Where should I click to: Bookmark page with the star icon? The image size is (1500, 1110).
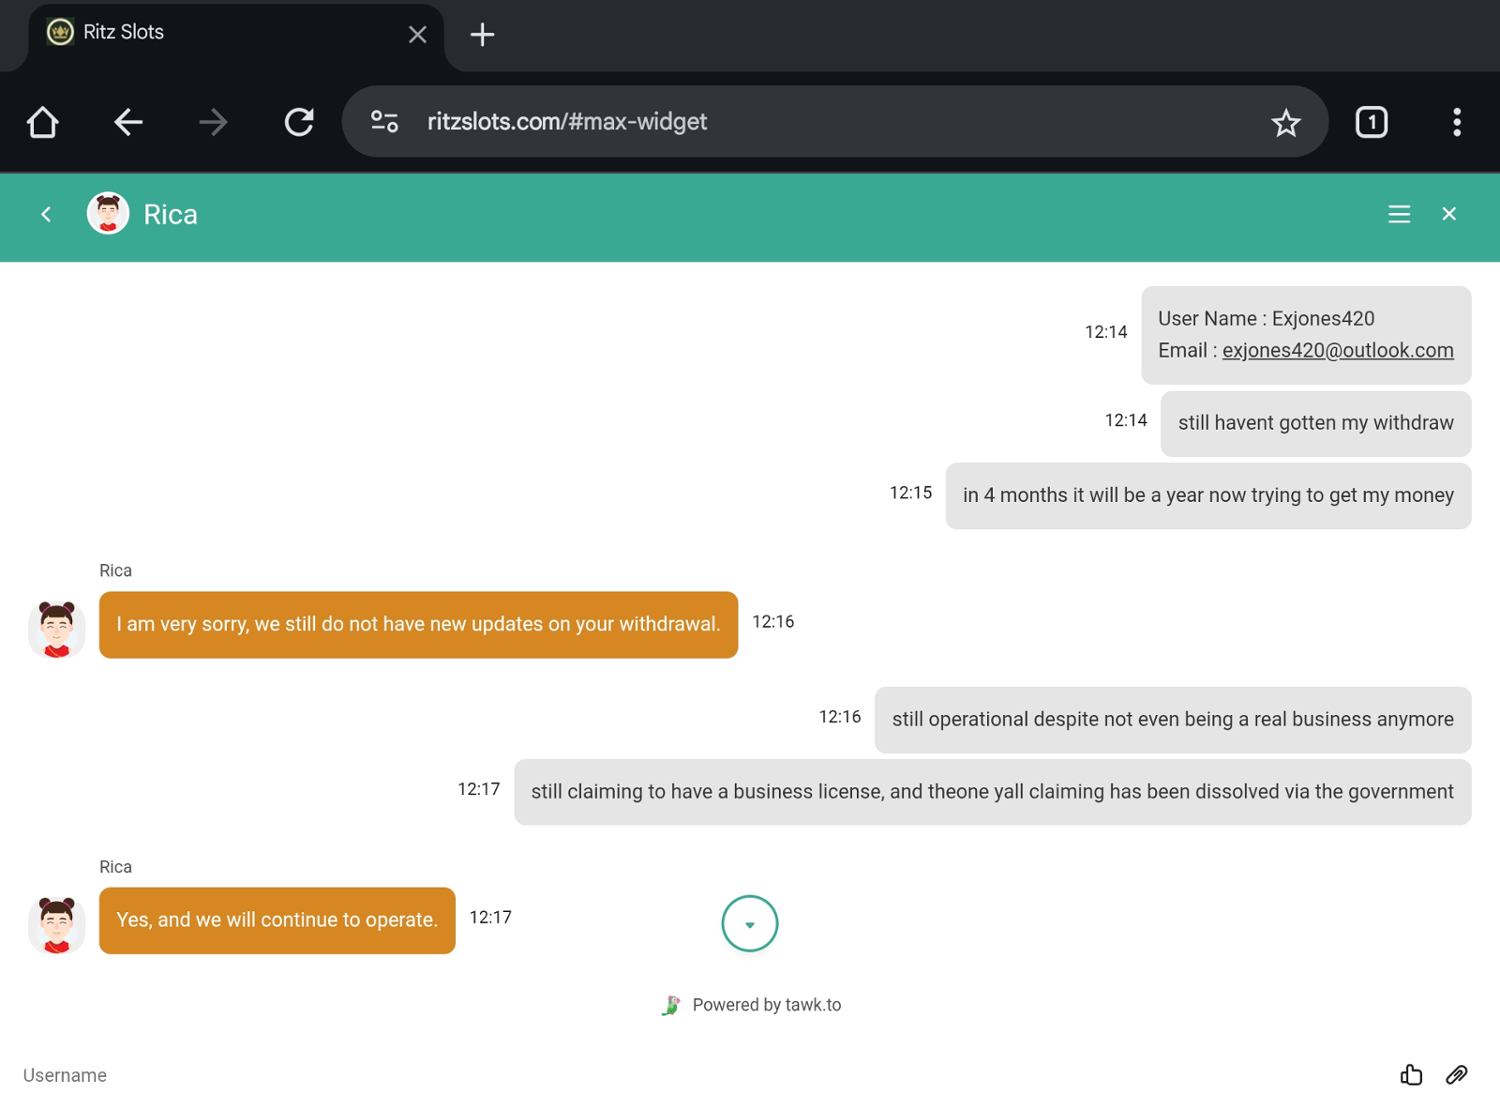pos(1285,122)
